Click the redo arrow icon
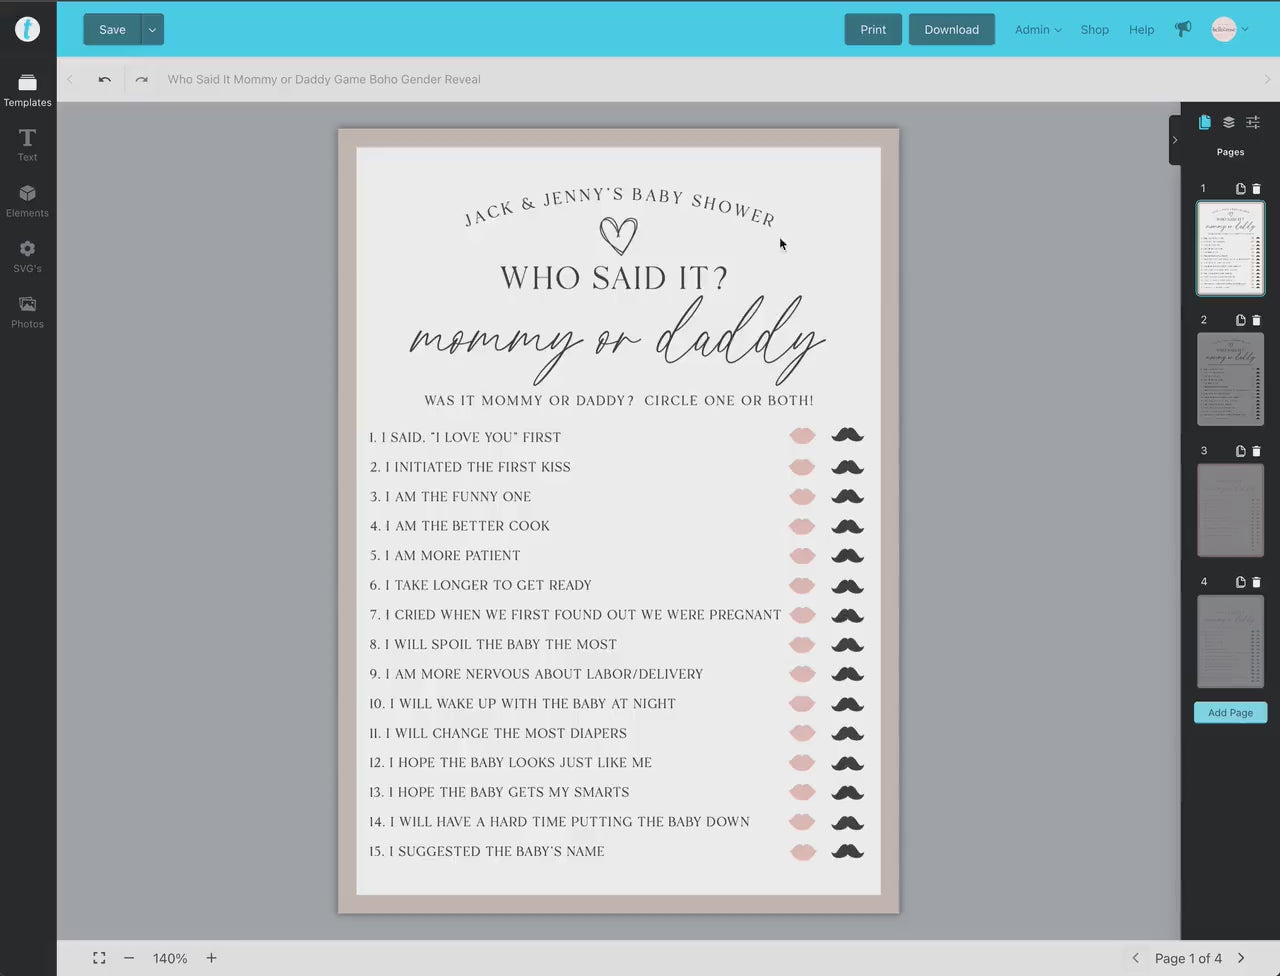Viewport: 1280px width, 976px height. click(x=142, y=80)
